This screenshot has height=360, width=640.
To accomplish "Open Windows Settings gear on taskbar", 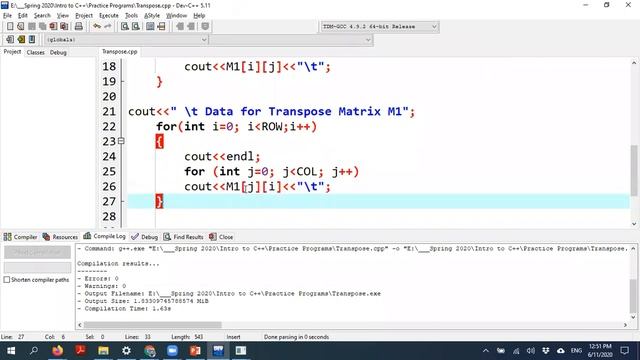I will coord(127,351).
